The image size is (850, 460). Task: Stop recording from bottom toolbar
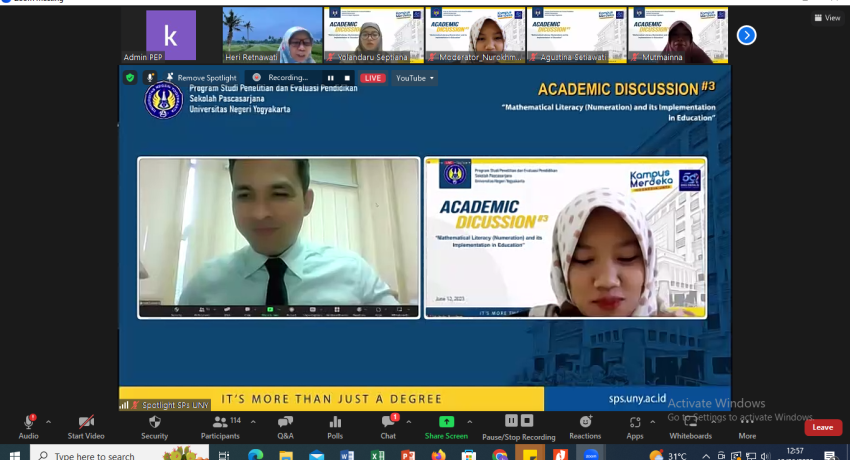pos(527,420)
